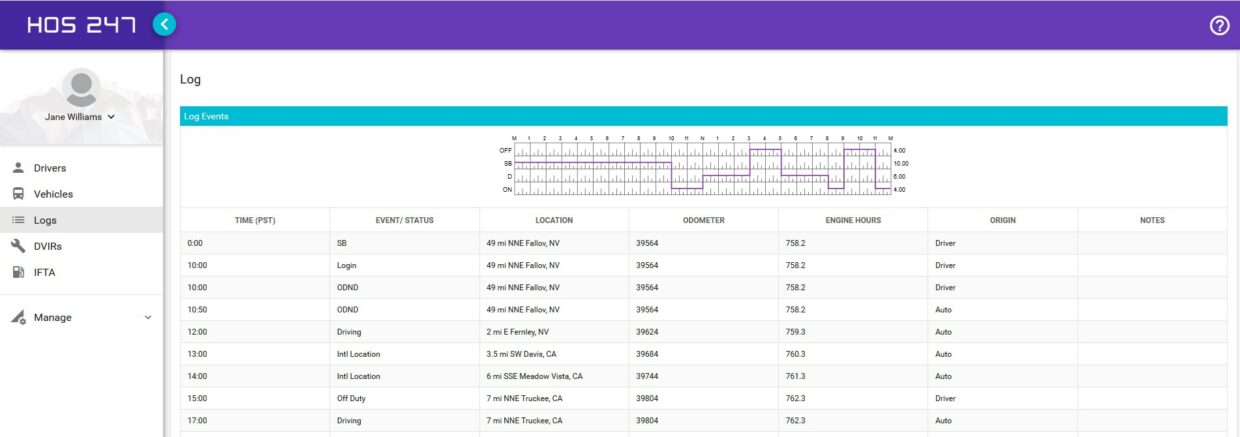The image size is (1240, 437).
Task: Click the TIME (PST) column header
Action: pyautogui.click(x=255, y=220)
